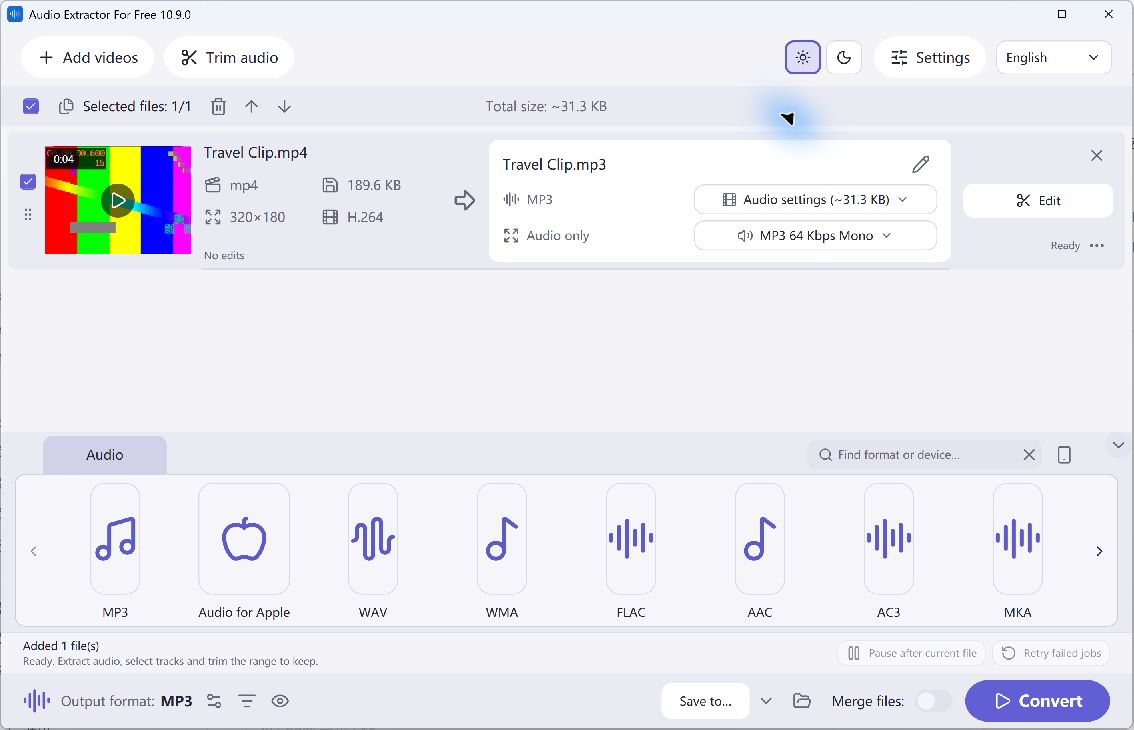Open MP3 64 Kbps Mono dropdown

(x=815, y=235)
